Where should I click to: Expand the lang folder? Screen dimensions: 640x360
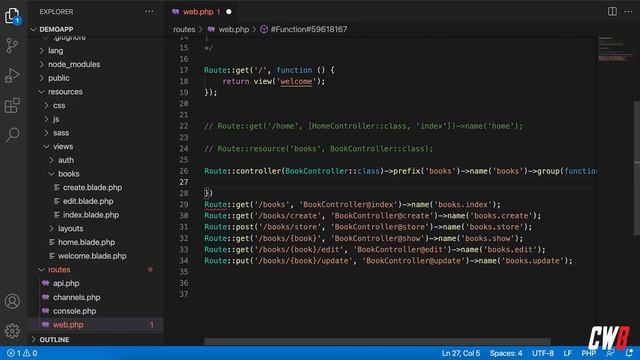42,51
